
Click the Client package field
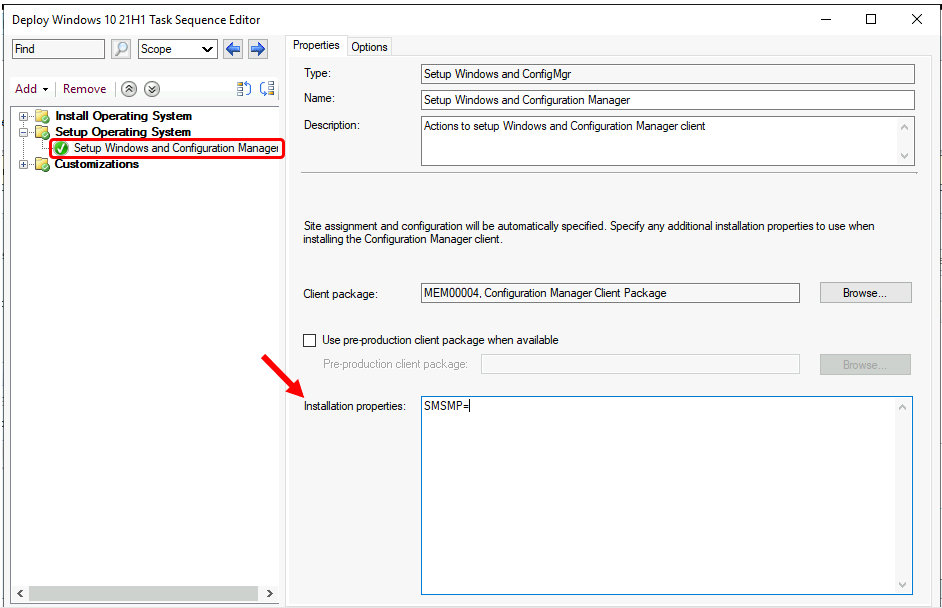click(x=610, y=293)
